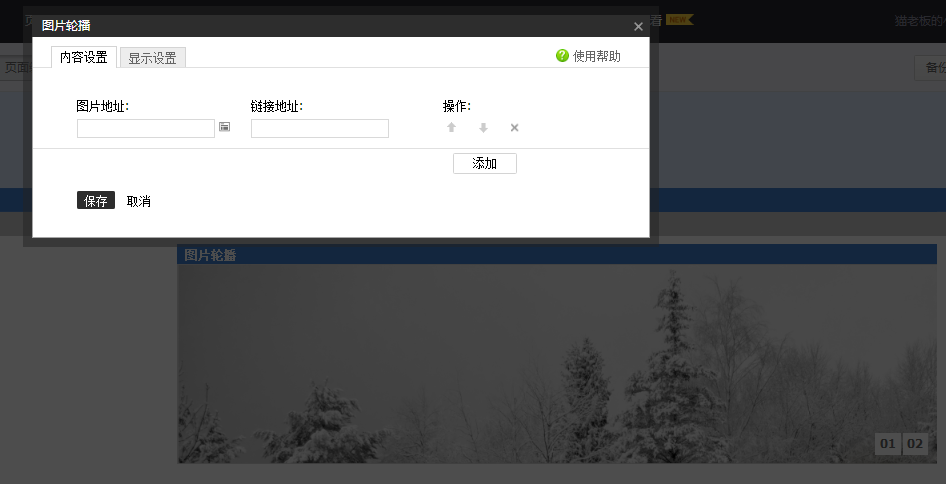Move the slide row up with up arrow
Viewport: 946px width, 484px height.
(451, 127)
